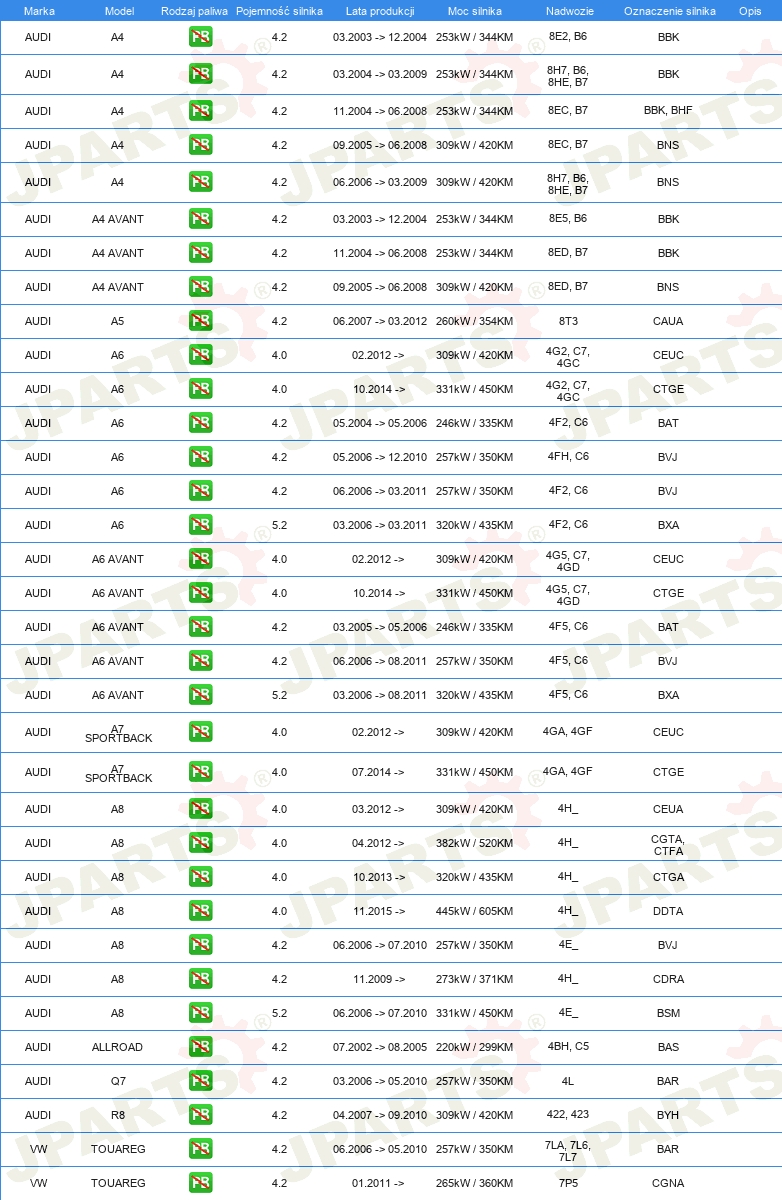Click the Rodzaj paliwa column header
This screenshot has height=1200, width=782.
click(x=194, y=10)
